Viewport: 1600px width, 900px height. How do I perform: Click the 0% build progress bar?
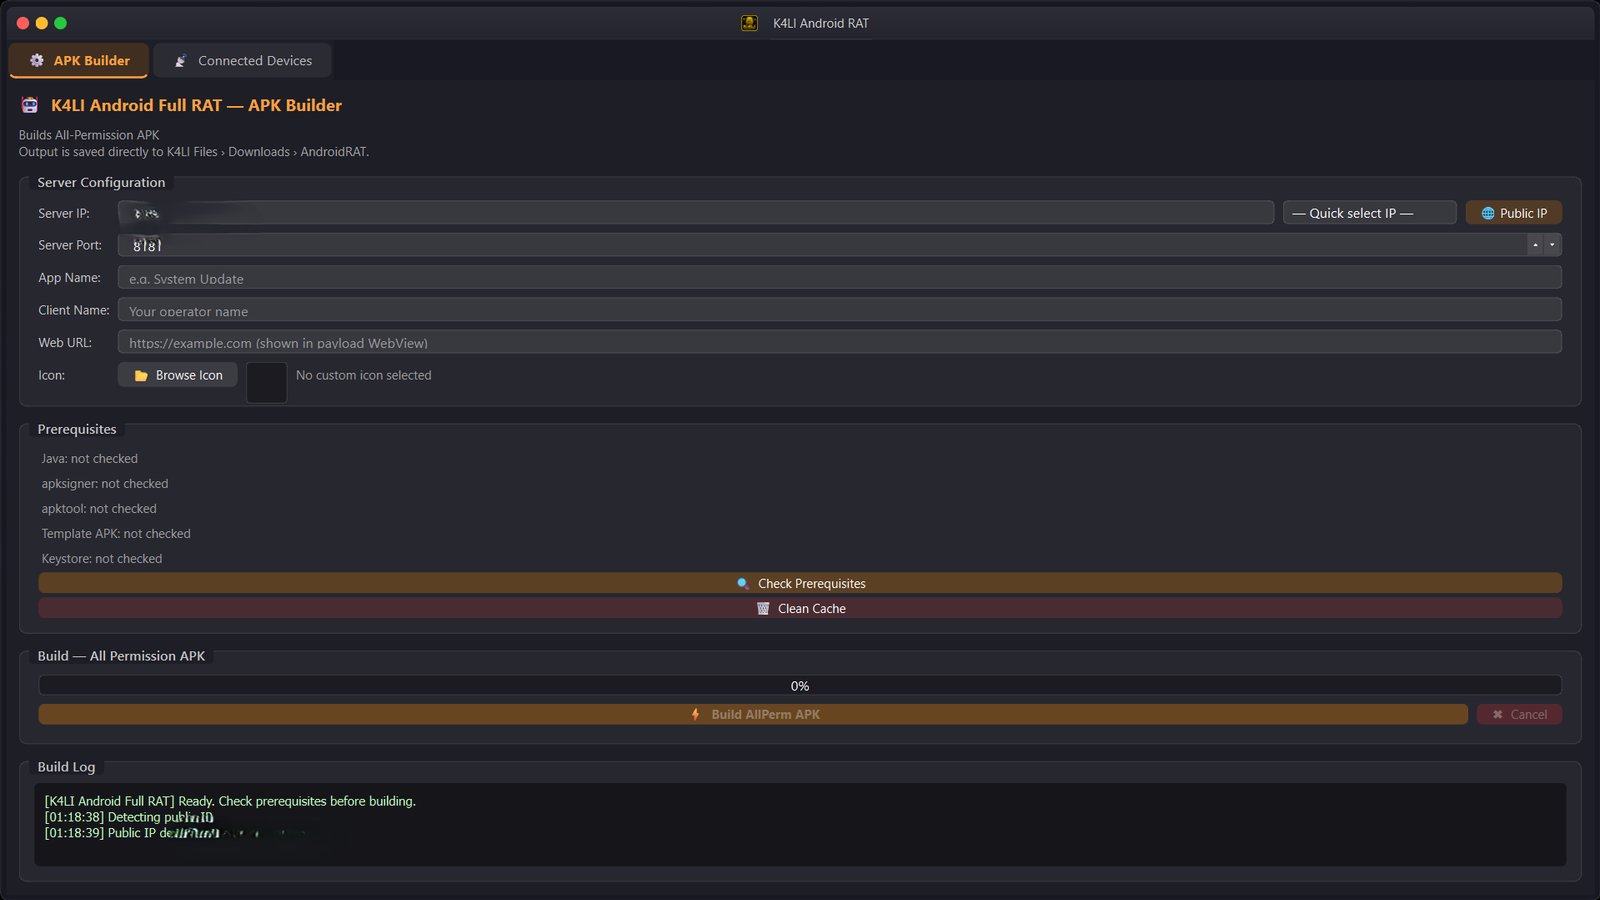tap(800, 686)
